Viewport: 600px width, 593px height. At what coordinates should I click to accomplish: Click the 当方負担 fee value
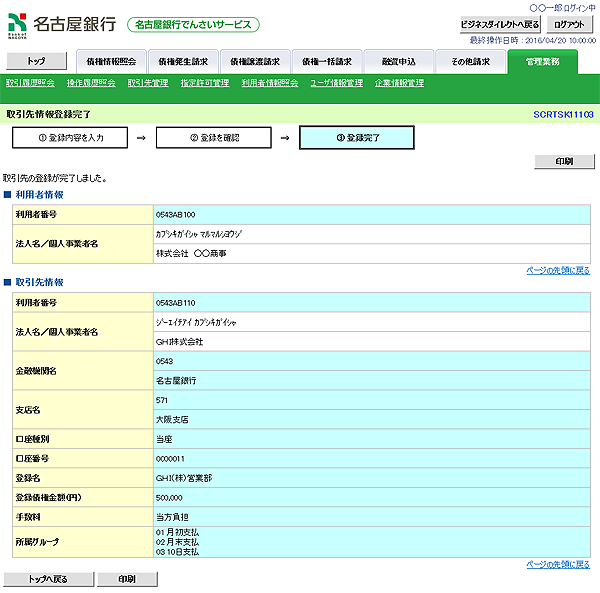[172, 517]
